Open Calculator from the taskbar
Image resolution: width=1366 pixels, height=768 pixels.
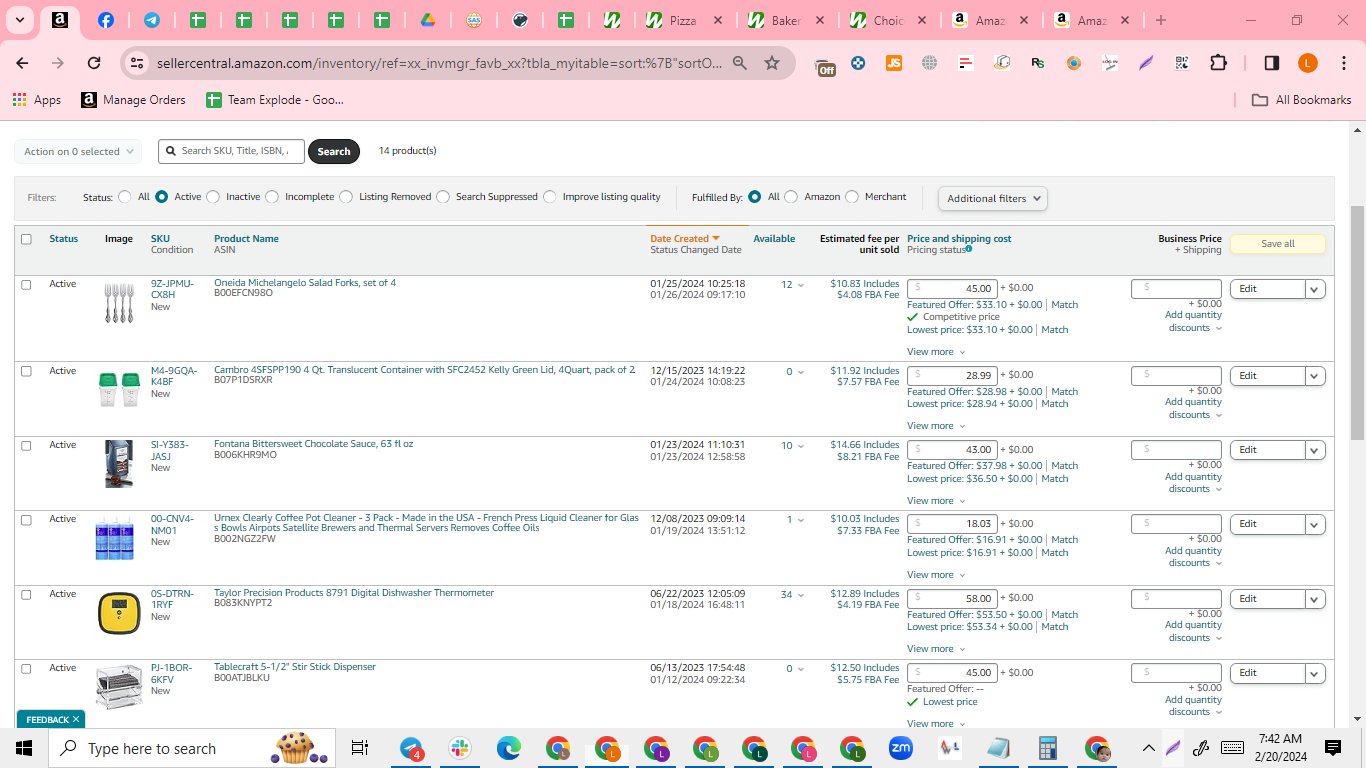(x=1048, y=748)
